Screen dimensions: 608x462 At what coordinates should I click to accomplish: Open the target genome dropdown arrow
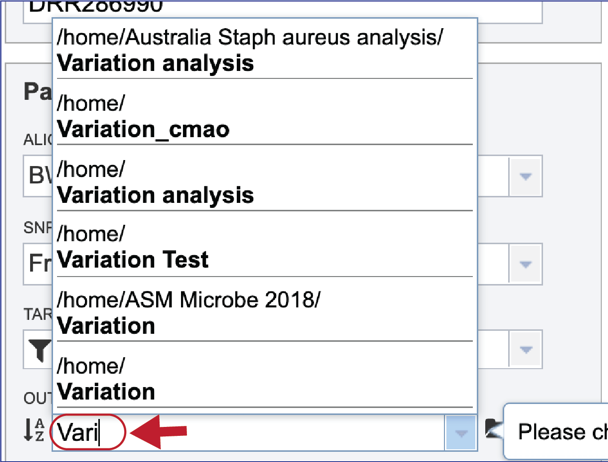525,350
